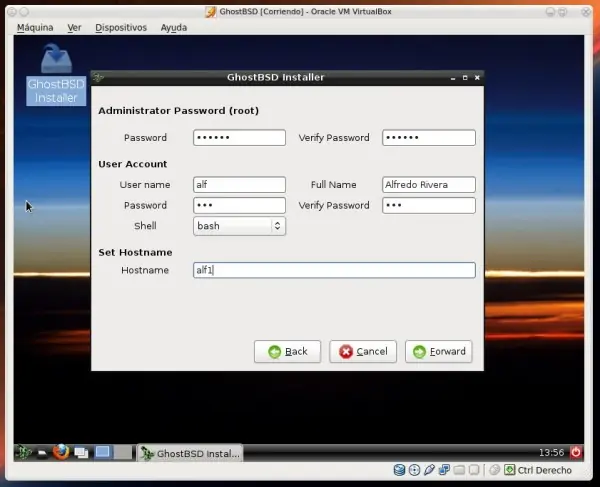Image resolution: width=600 pixels, height=487 pixels.
Task: Click the root Verify Password field
Action: click(429, 138)
